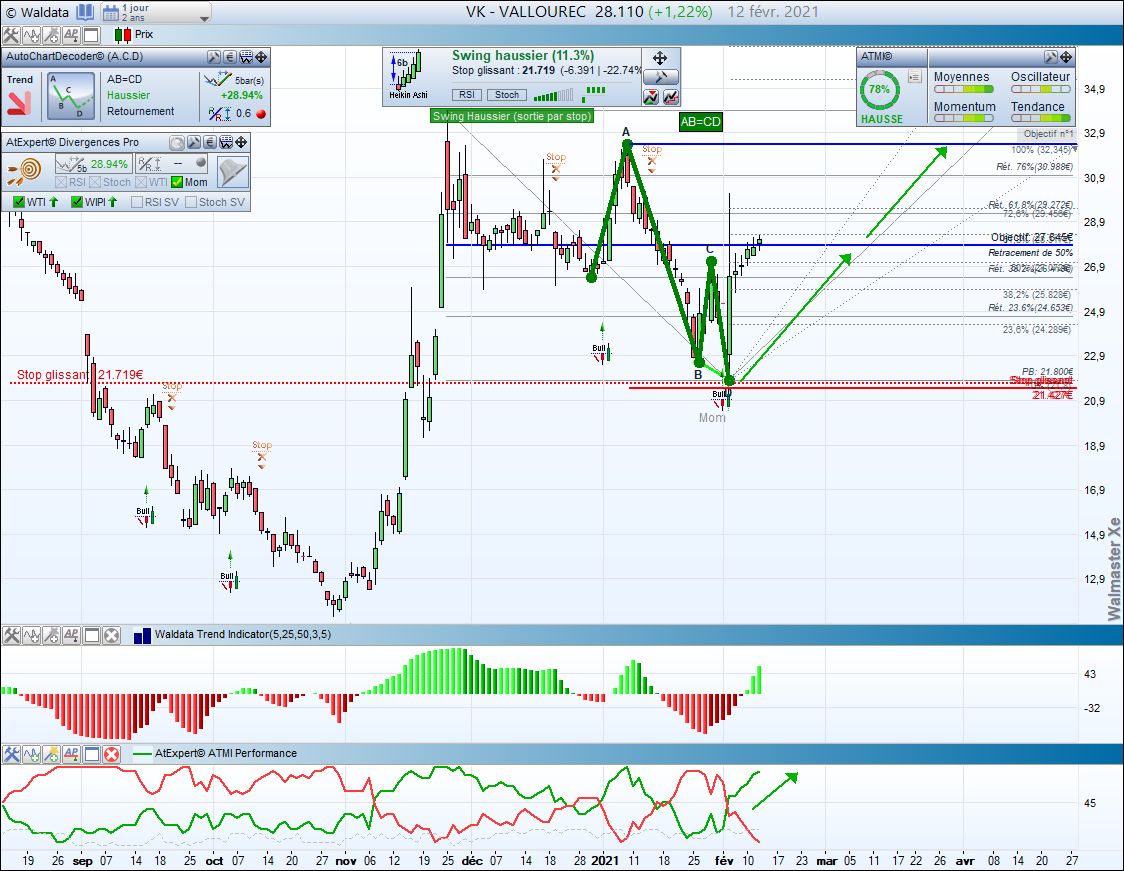Close the Waldata Trend Indicator pane
This screenshot has width=1124, height=871.
pos(111,635)
